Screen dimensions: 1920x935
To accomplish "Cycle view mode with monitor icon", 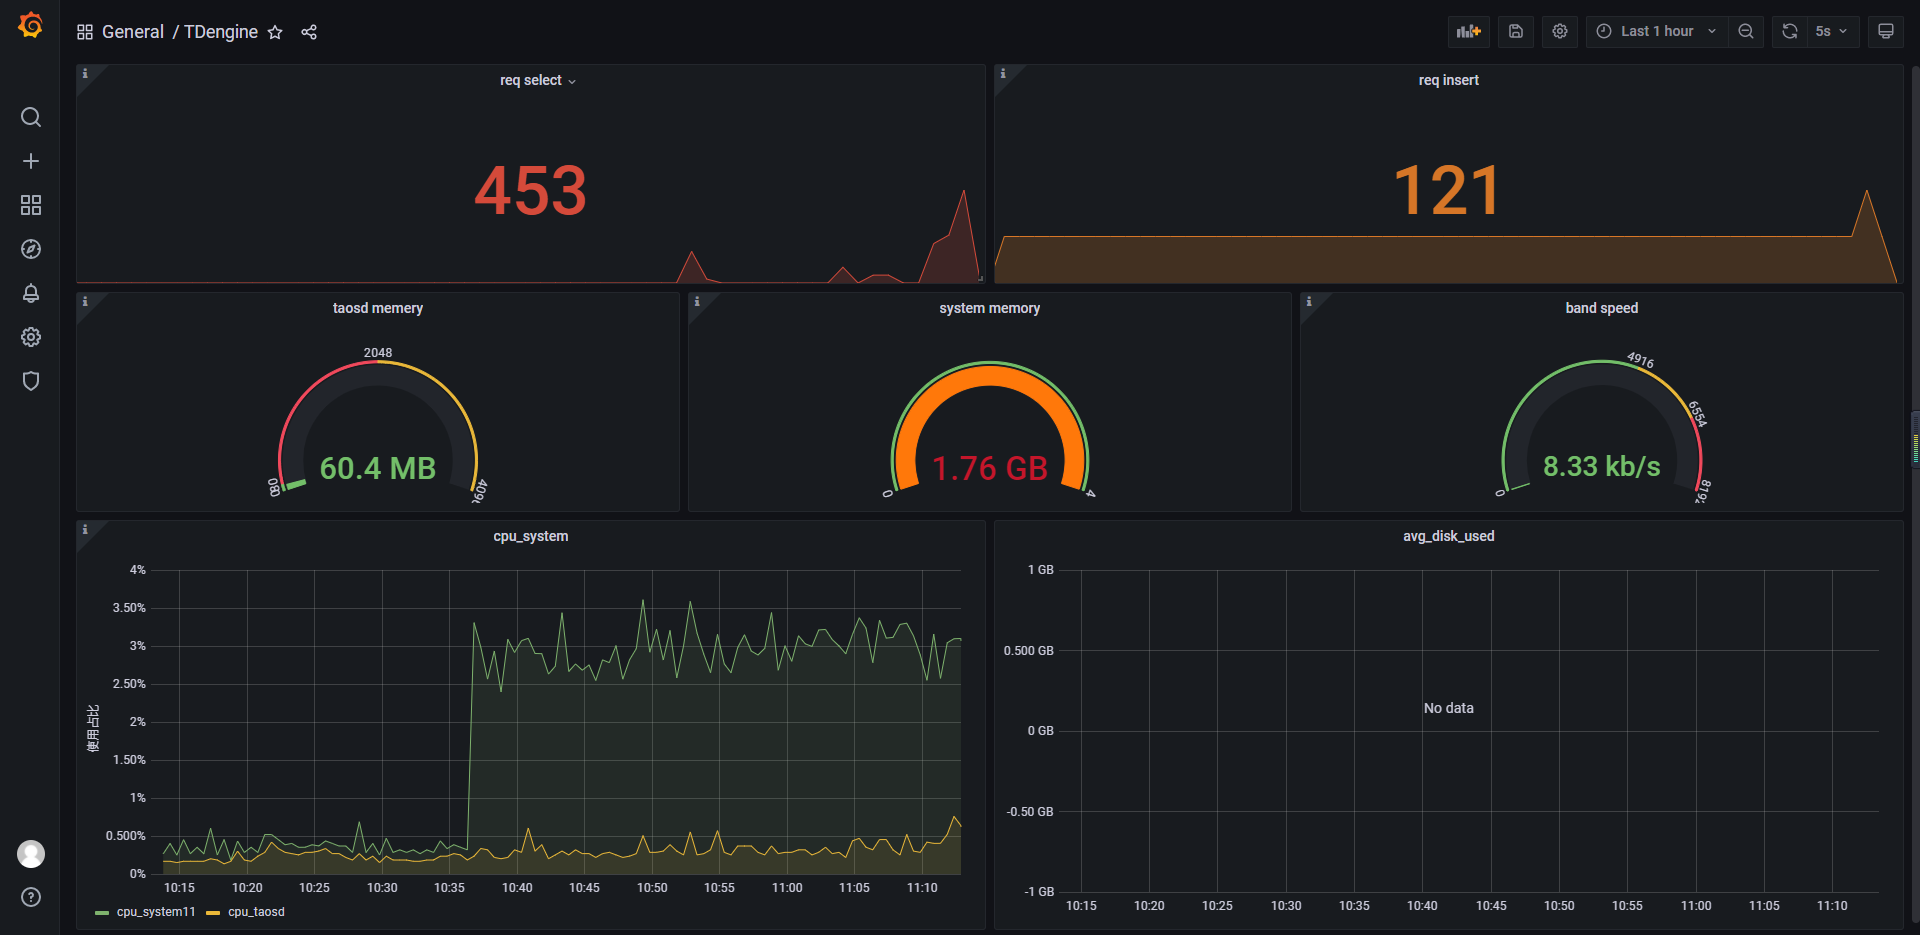I will coord(1886,31).
